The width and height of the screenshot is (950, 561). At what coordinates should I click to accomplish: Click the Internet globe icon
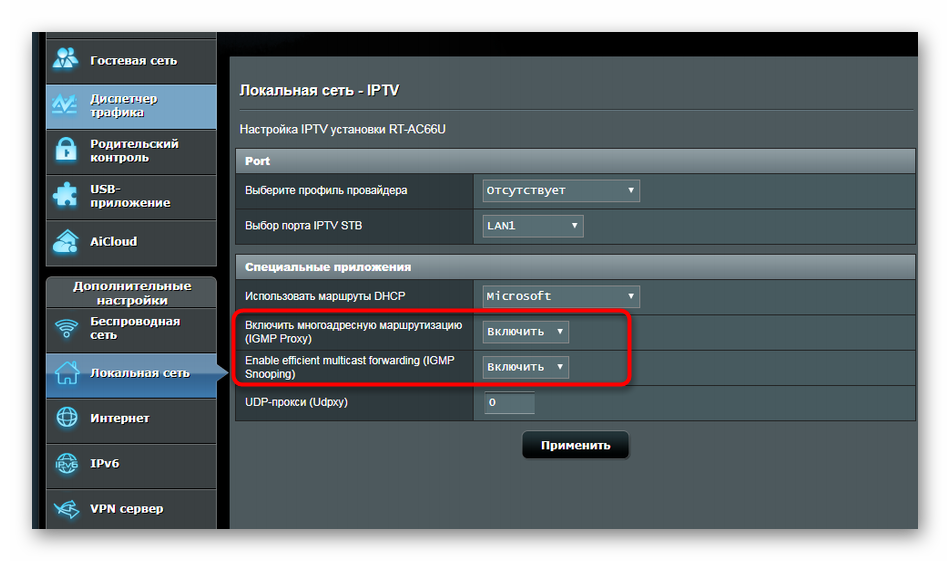coord(67,418)
